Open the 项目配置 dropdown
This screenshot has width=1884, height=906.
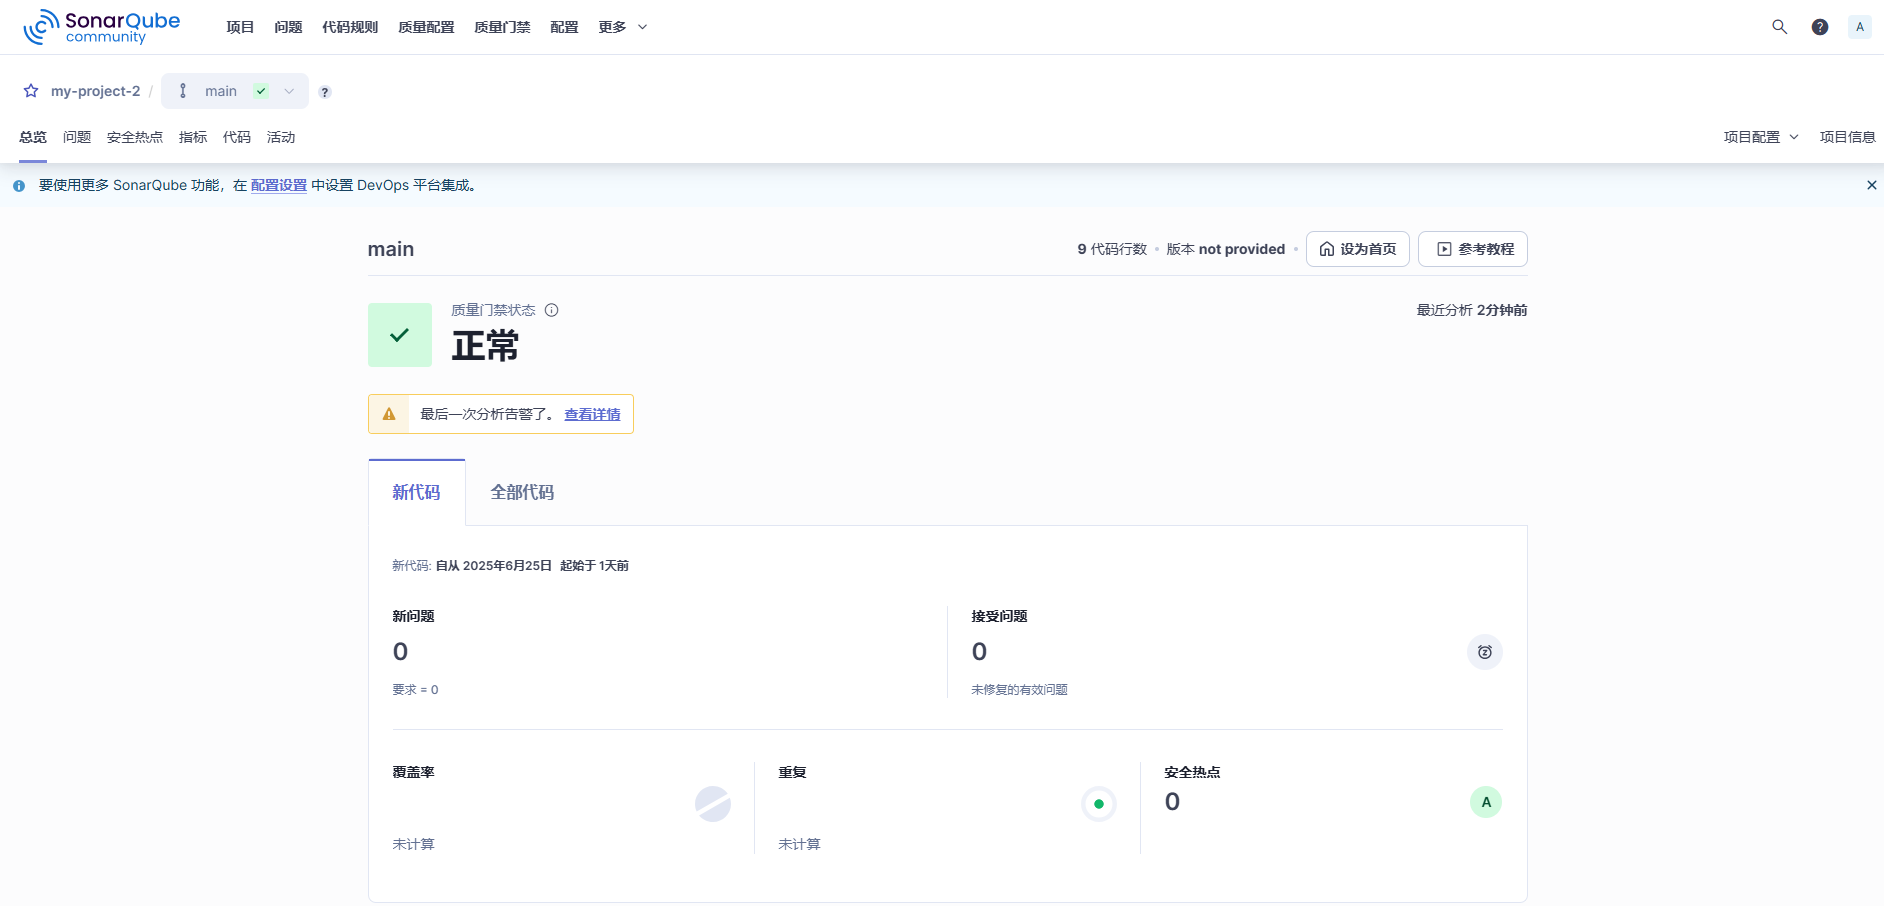point(1760,137)
